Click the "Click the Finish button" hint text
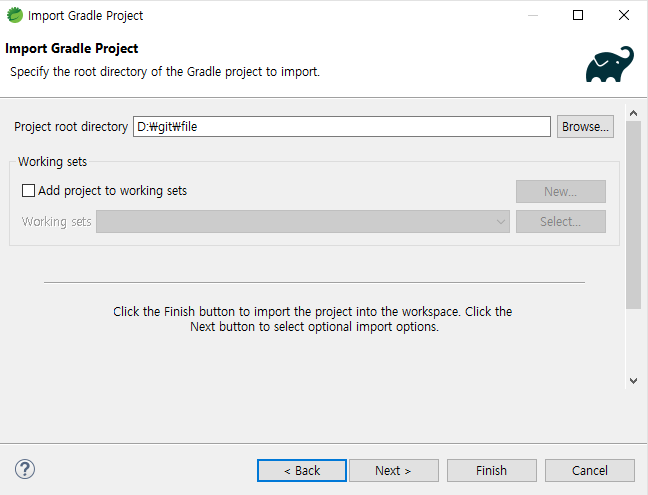This screenshot has width=648, height=495. pyautogui.click(x=313, y=319)
